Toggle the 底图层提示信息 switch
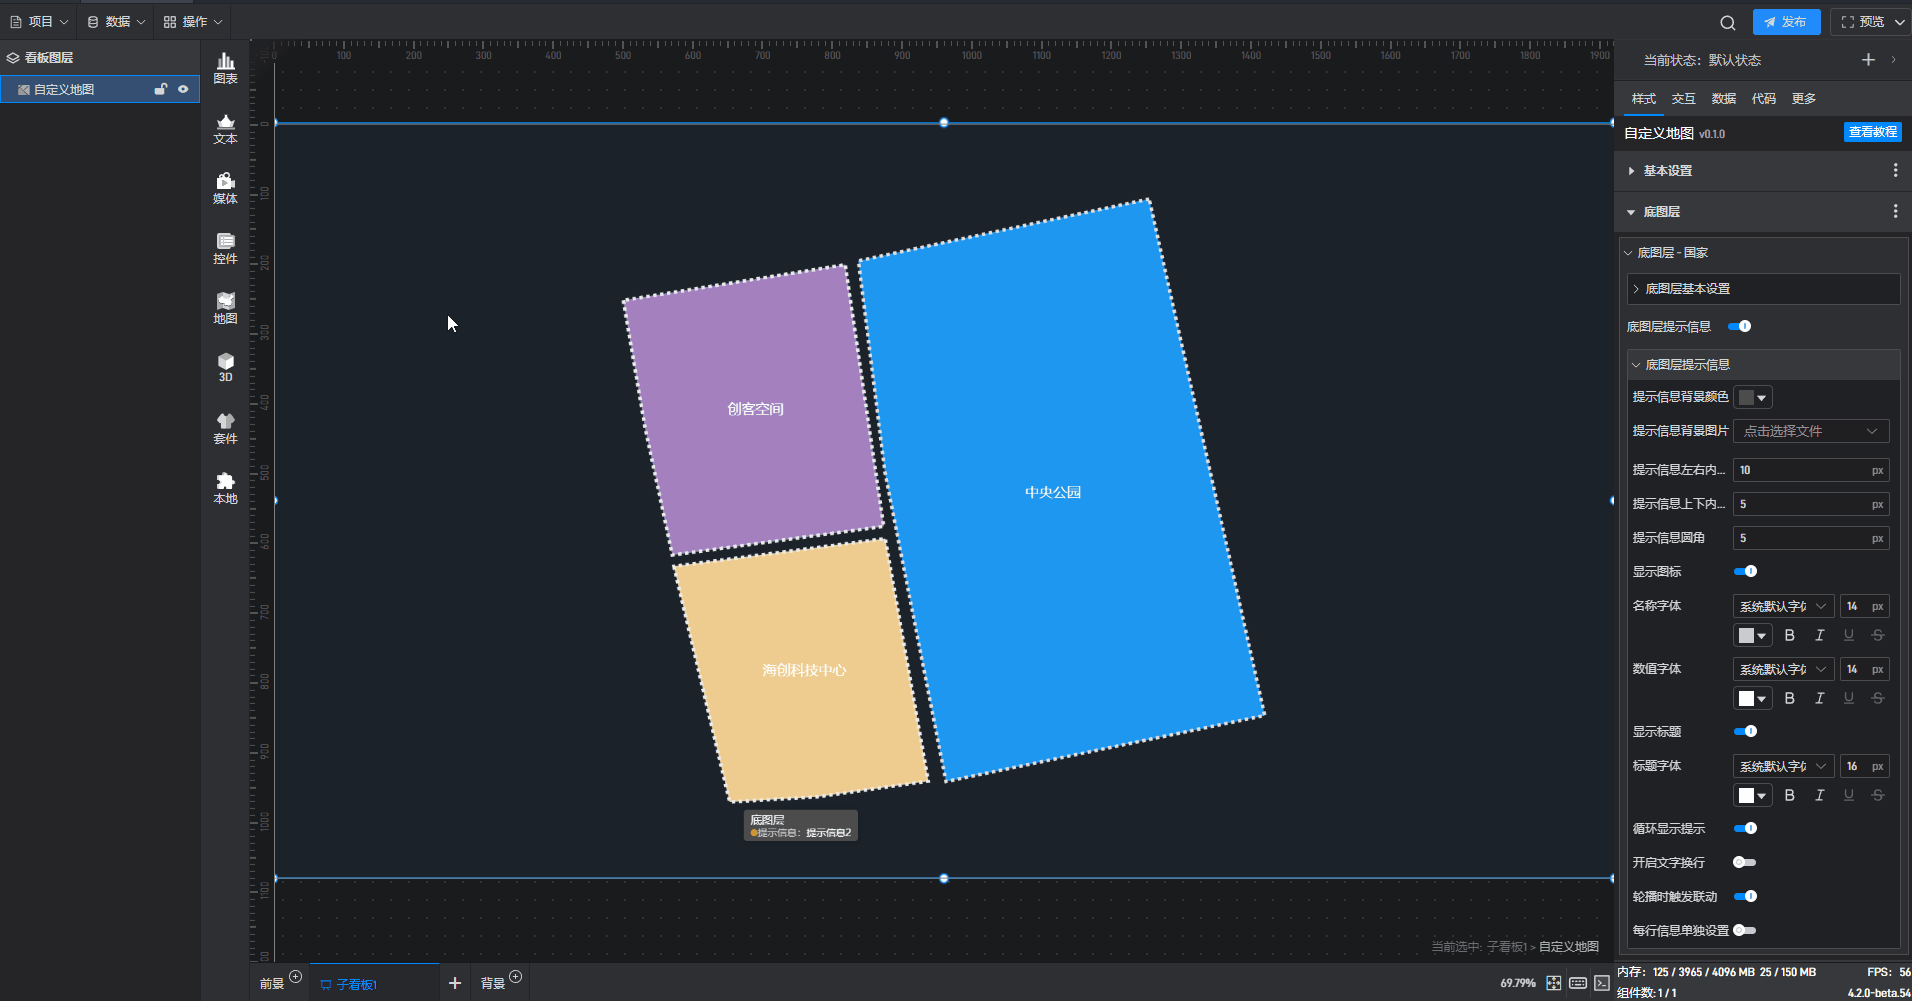This screenshot has width=1912, height=1001. pyautogui.click(x=1740, y=326)
